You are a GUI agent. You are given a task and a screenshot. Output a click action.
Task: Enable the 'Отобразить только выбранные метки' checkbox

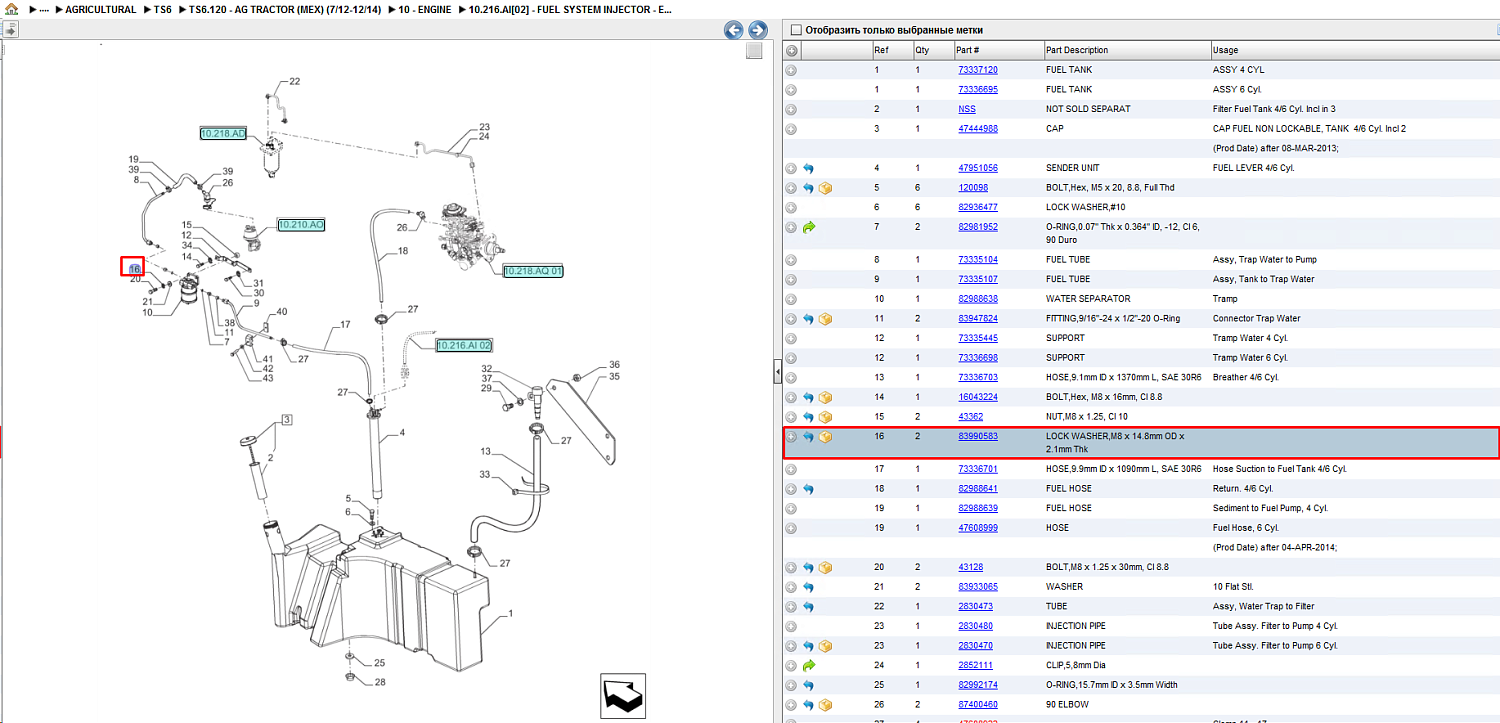pyautogui.click(x=796, y=30)
